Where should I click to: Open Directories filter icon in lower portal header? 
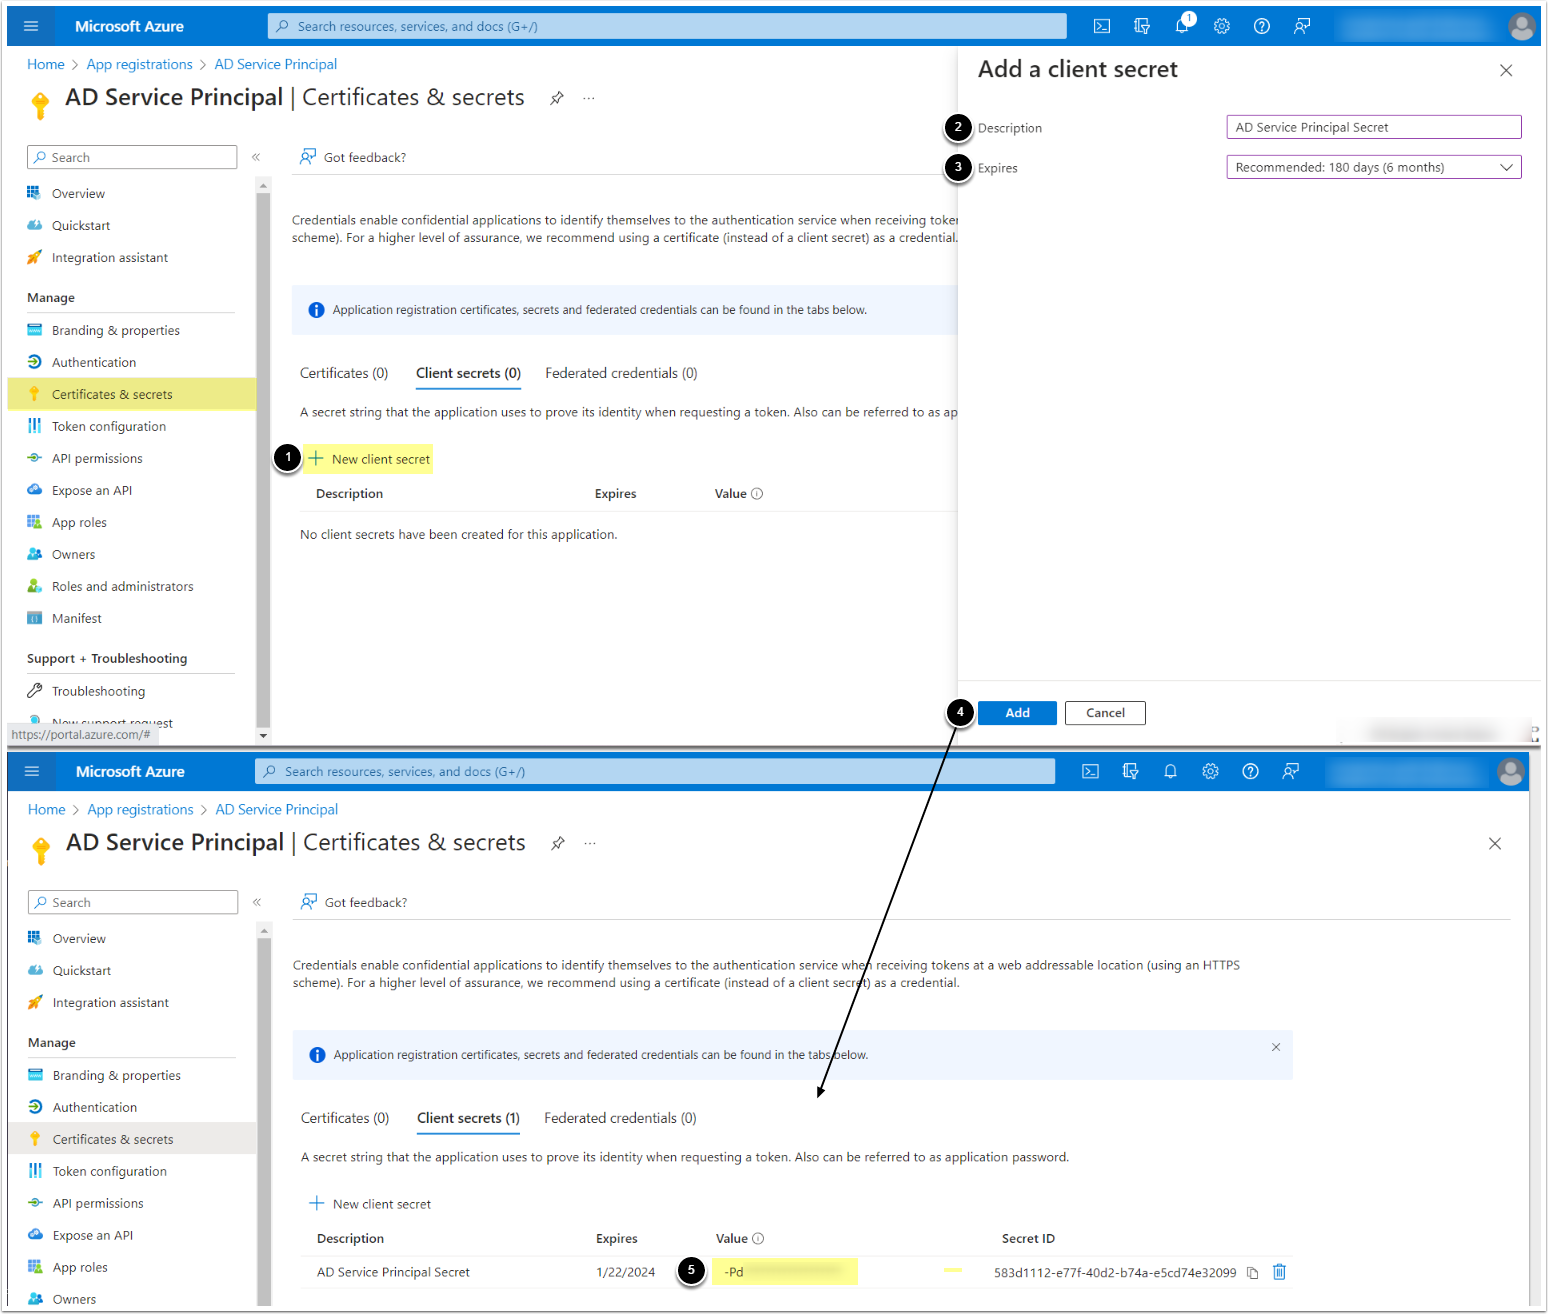pos(1131,771)
